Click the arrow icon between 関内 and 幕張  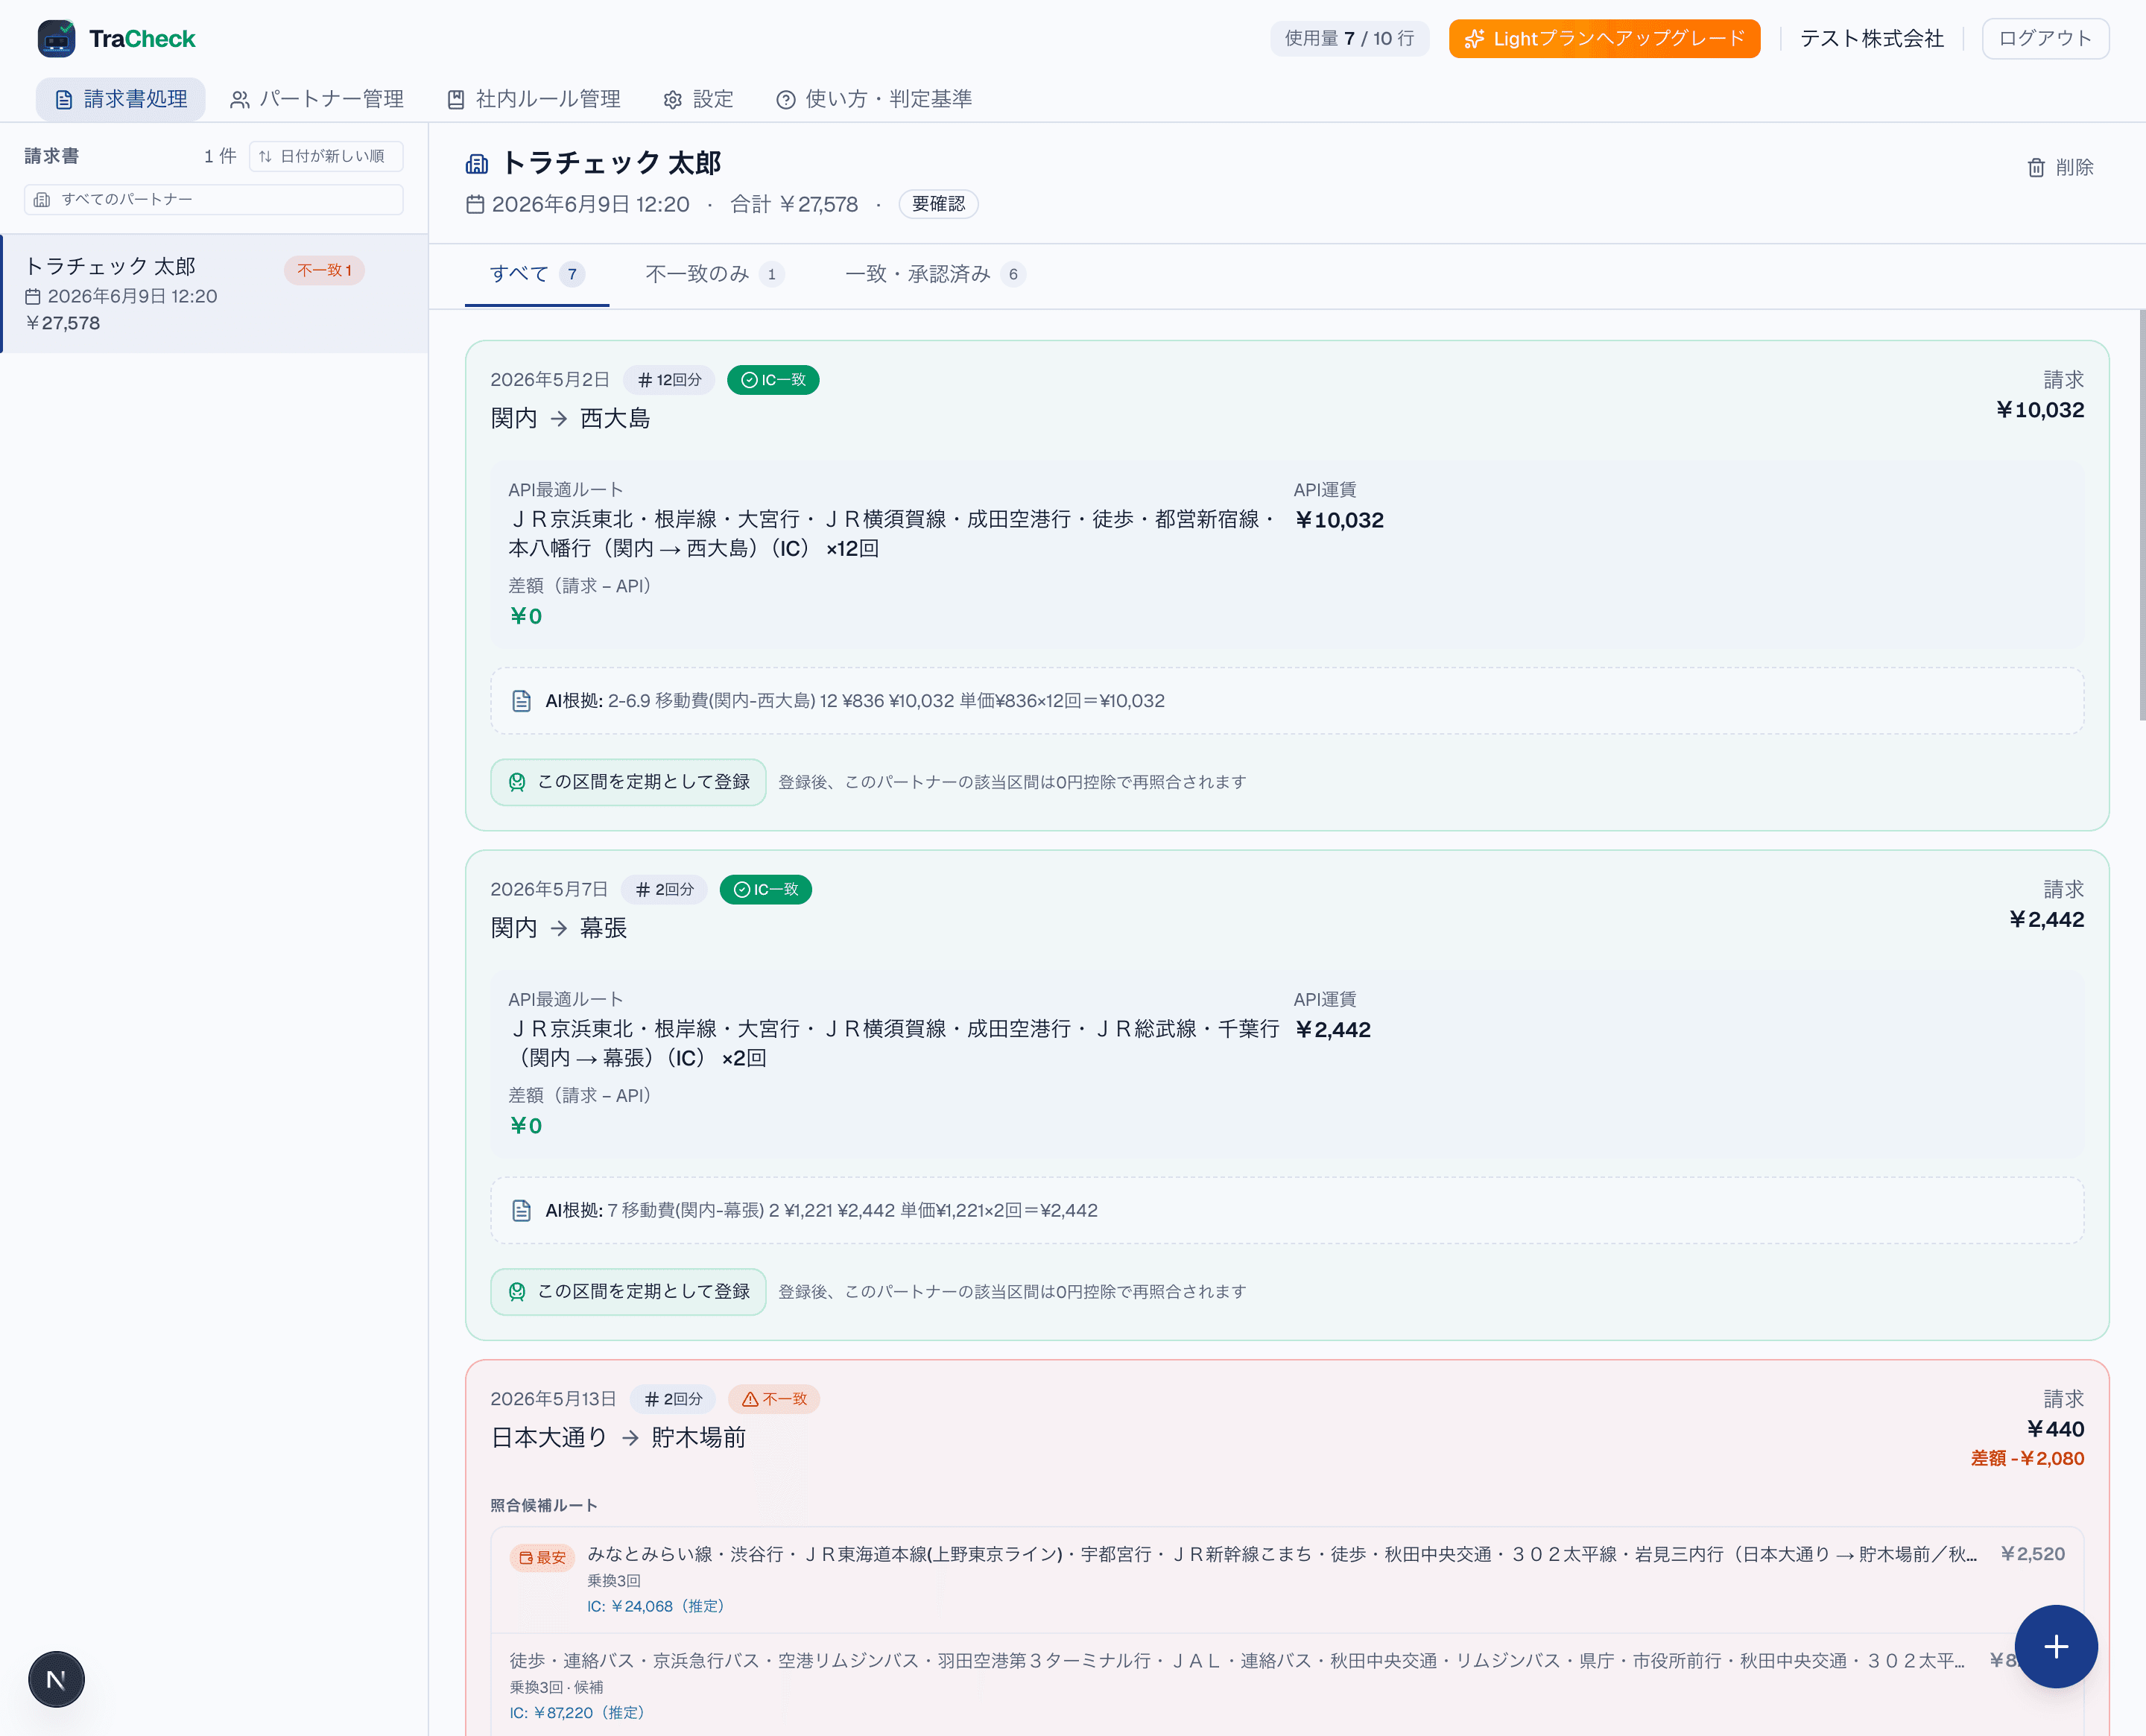point(559,929)
